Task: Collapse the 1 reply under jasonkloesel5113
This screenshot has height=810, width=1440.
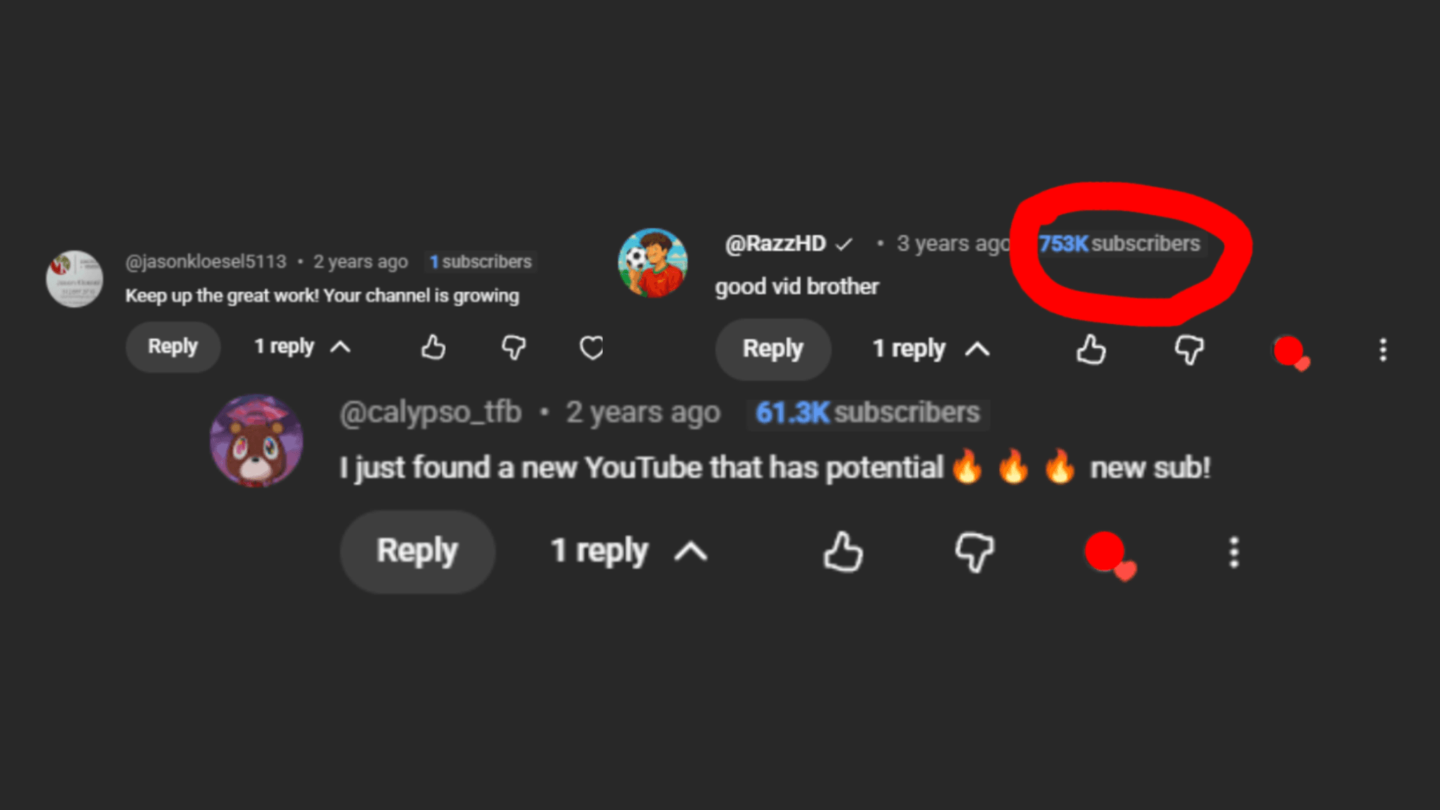Action: [302, 347]
